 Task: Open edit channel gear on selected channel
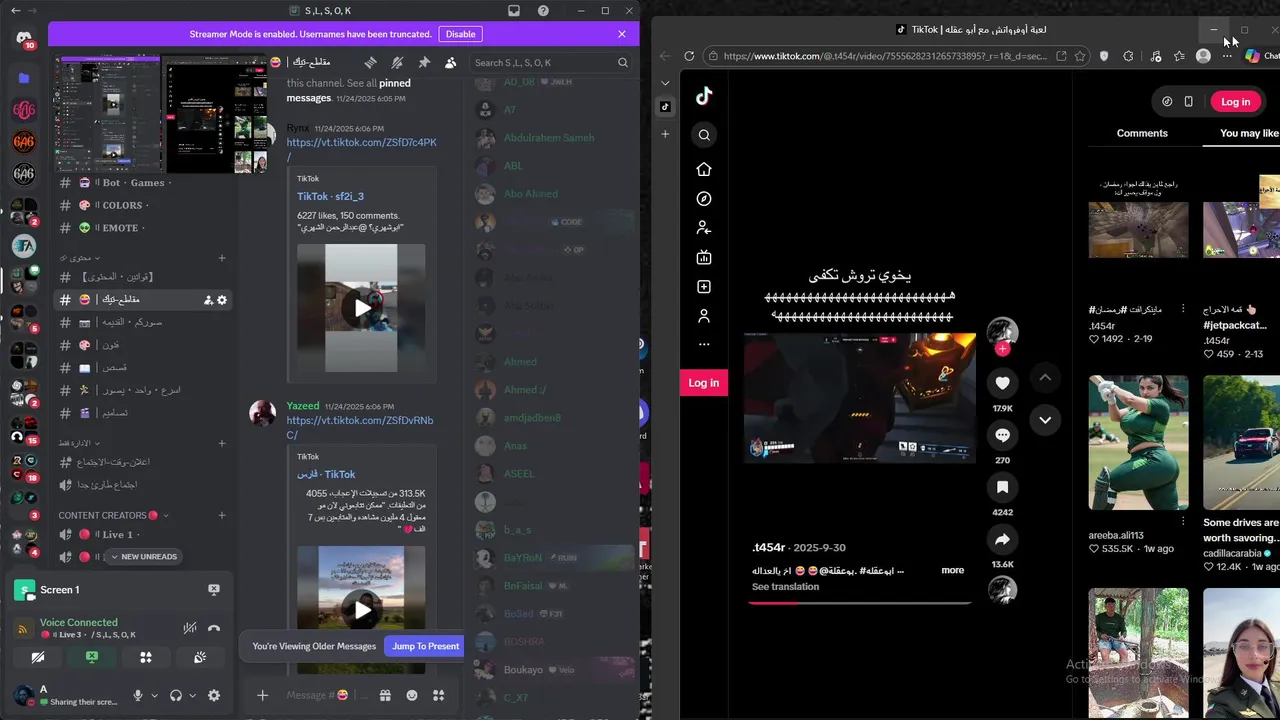(x=222, y=300)
